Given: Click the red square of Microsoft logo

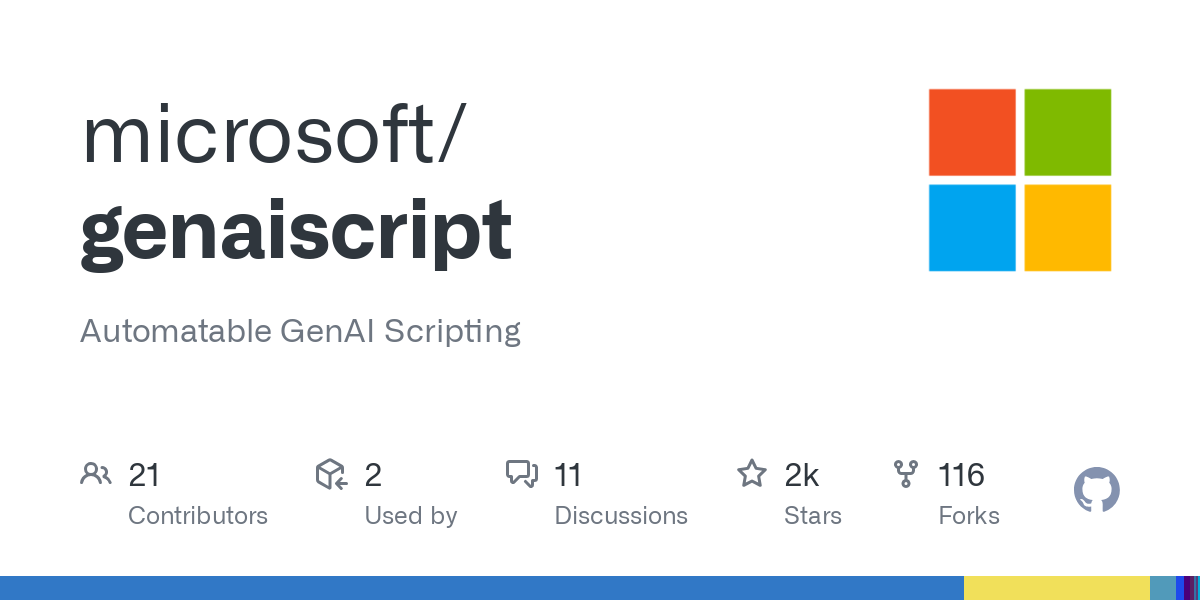Looking at the screenshot, I should pos(972,132).
